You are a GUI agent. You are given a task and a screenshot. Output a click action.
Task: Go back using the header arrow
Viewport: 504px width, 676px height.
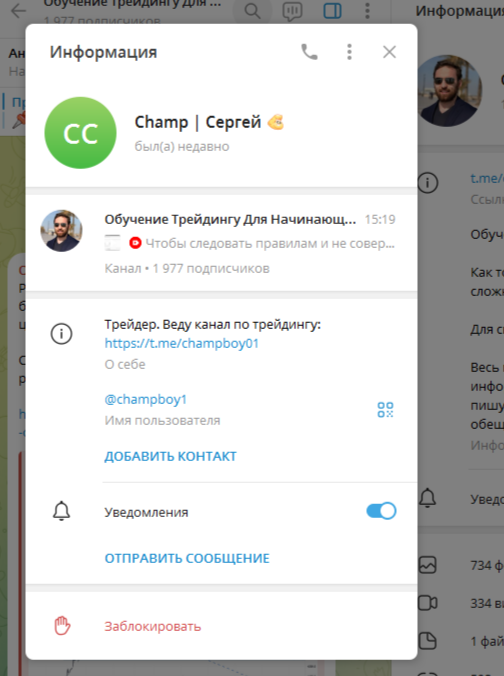click(19, 11)
